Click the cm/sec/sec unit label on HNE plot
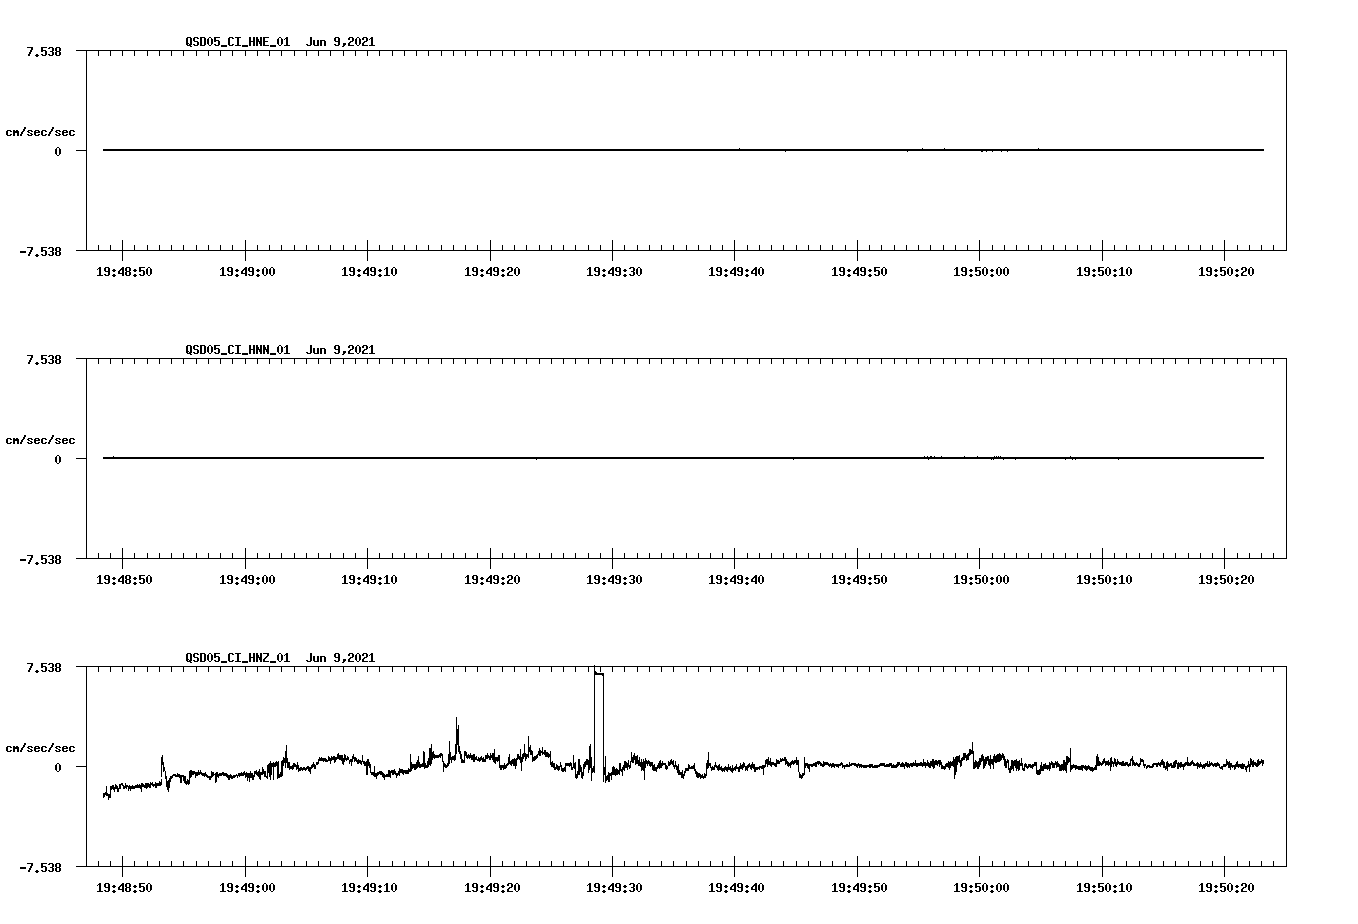The image size is (1358, 924). tap(40, 132)
